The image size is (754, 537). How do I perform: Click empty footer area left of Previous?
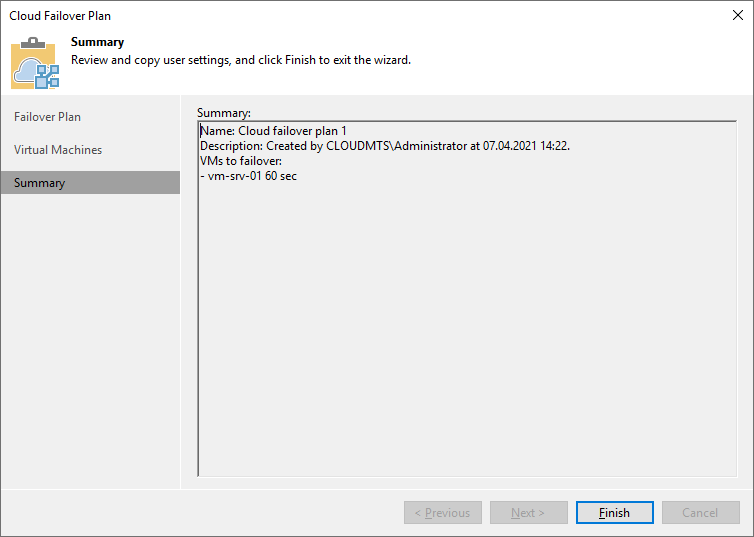[200, 513]
